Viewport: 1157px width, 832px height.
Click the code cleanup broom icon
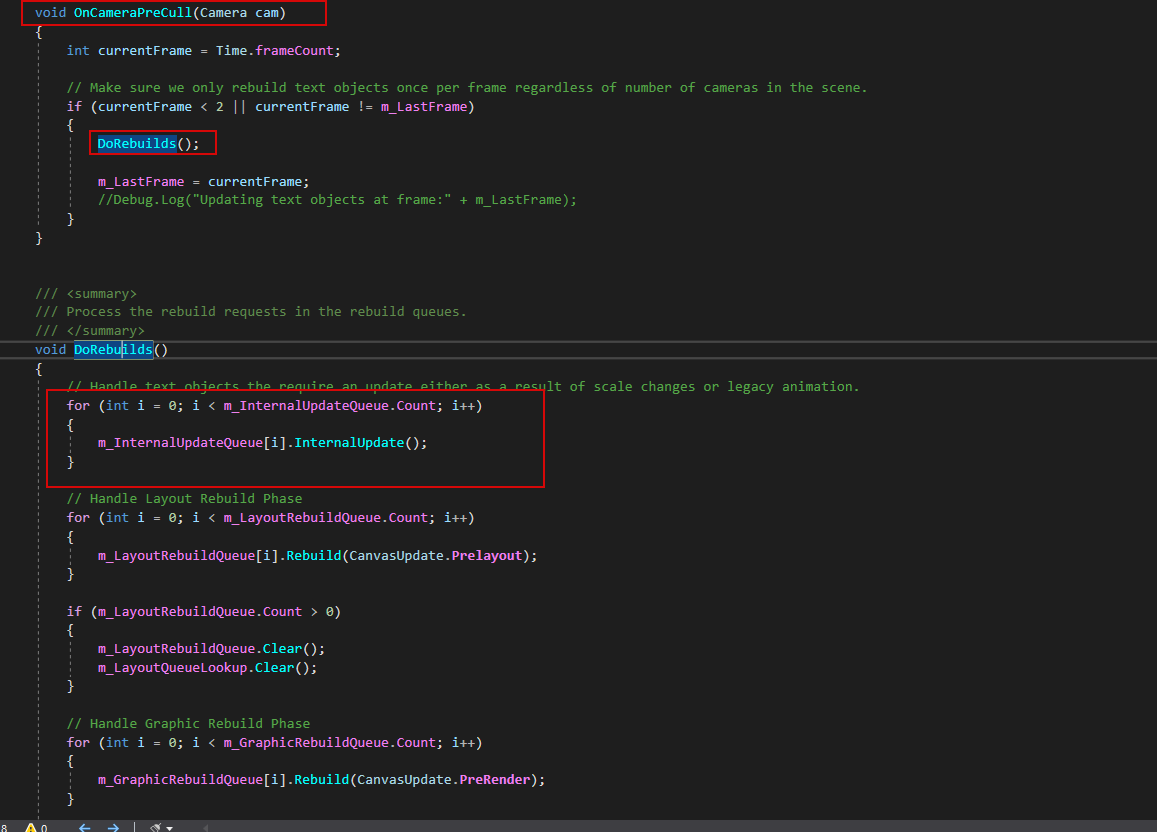[156, 827]
